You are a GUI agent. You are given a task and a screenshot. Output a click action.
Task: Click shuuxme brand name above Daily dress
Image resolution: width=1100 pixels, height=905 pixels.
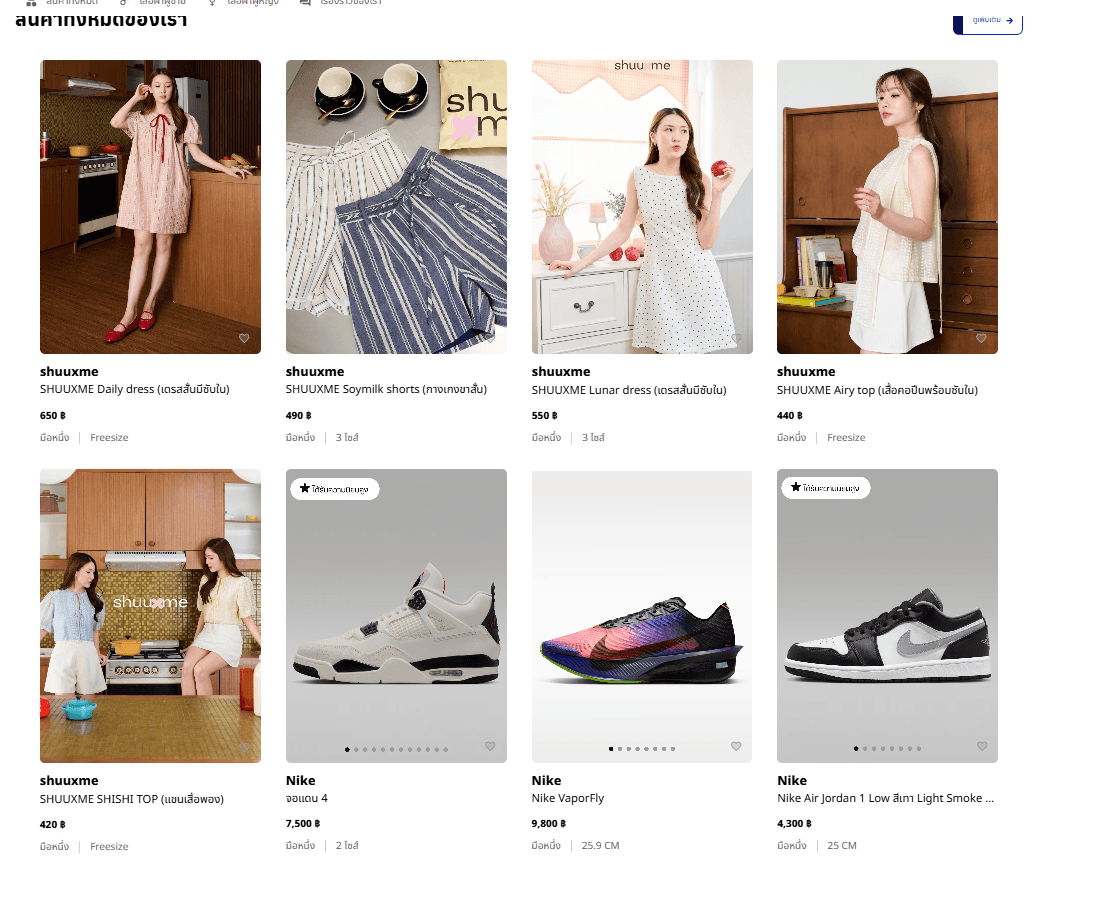[x=69, y=372]
